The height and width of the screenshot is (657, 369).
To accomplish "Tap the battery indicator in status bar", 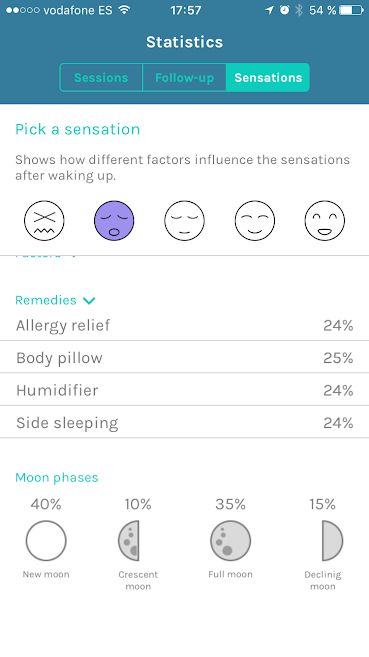I will pyautogui.click(x=351, y=10).
